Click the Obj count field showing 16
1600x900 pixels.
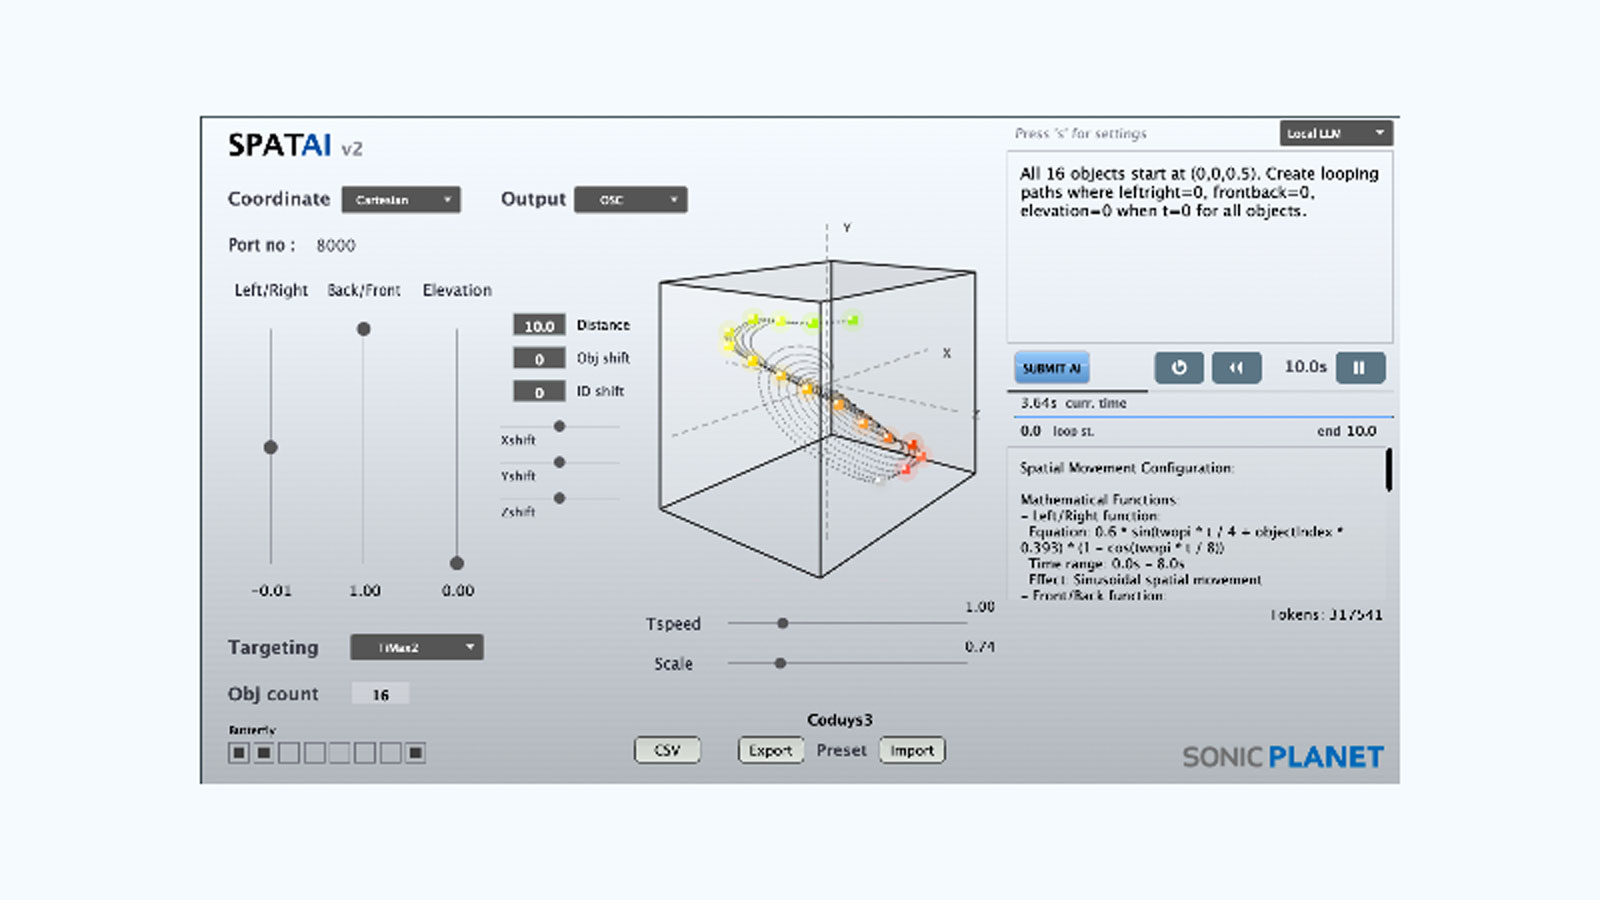pos(380,694)
